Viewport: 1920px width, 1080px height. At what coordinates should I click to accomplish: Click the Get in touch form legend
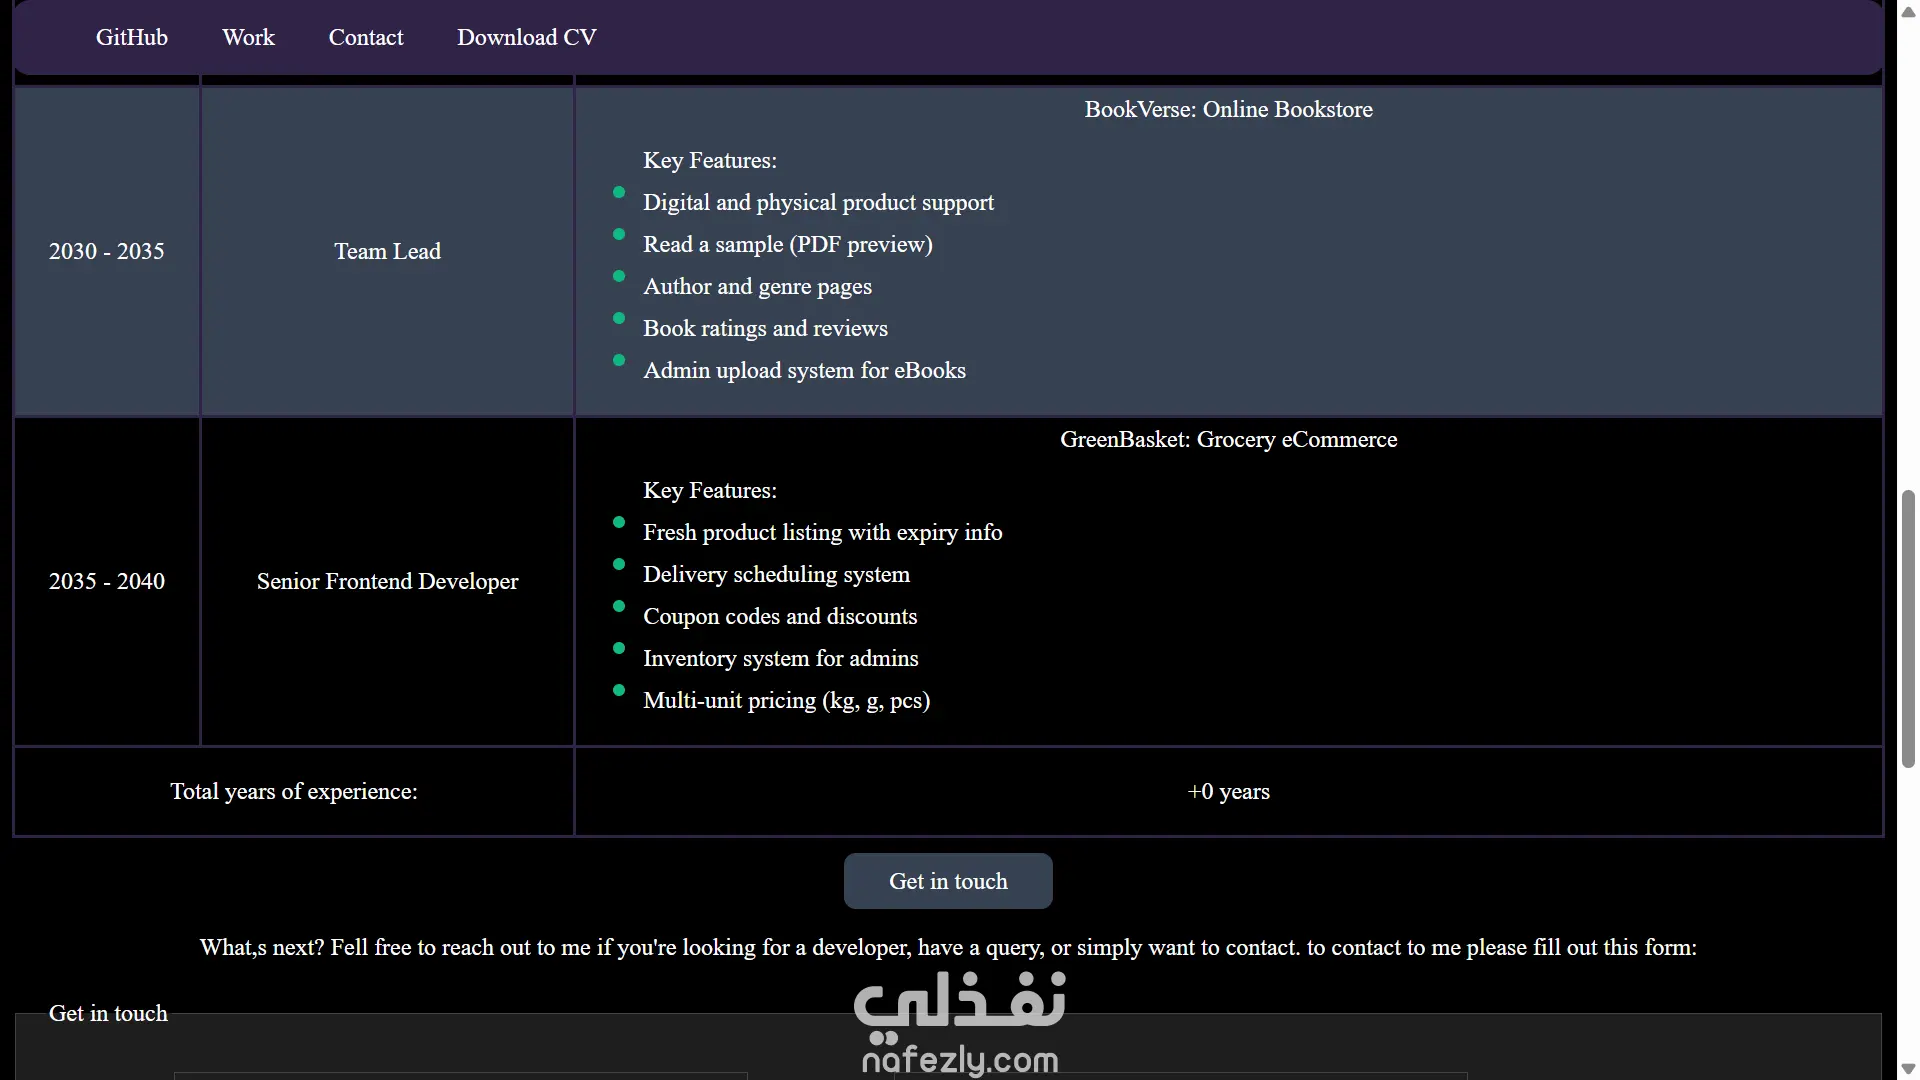pos(108,1013)
